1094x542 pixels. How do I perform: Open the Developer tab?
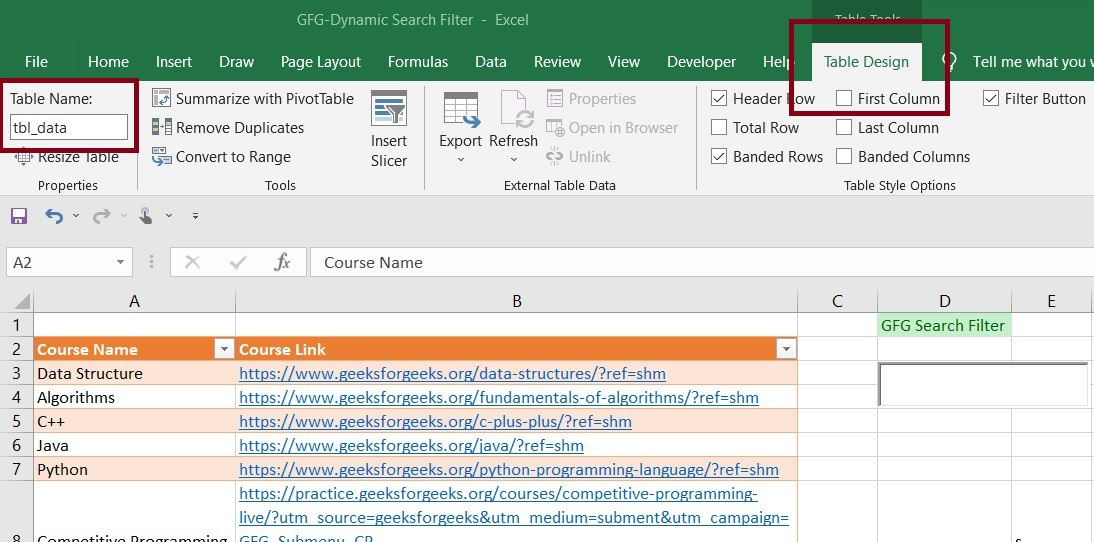coord(701,61)
